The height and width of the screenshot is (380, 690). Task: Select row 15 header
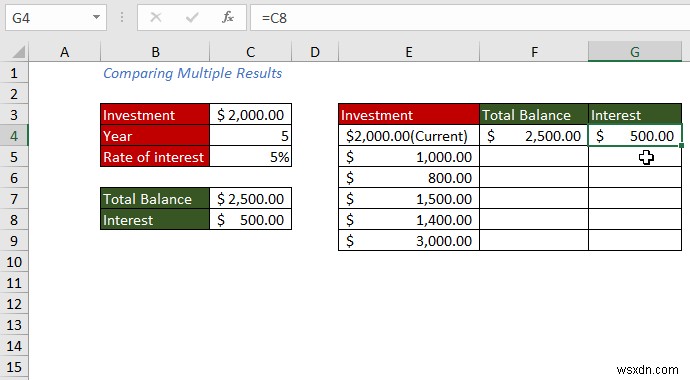click(14, 367)
